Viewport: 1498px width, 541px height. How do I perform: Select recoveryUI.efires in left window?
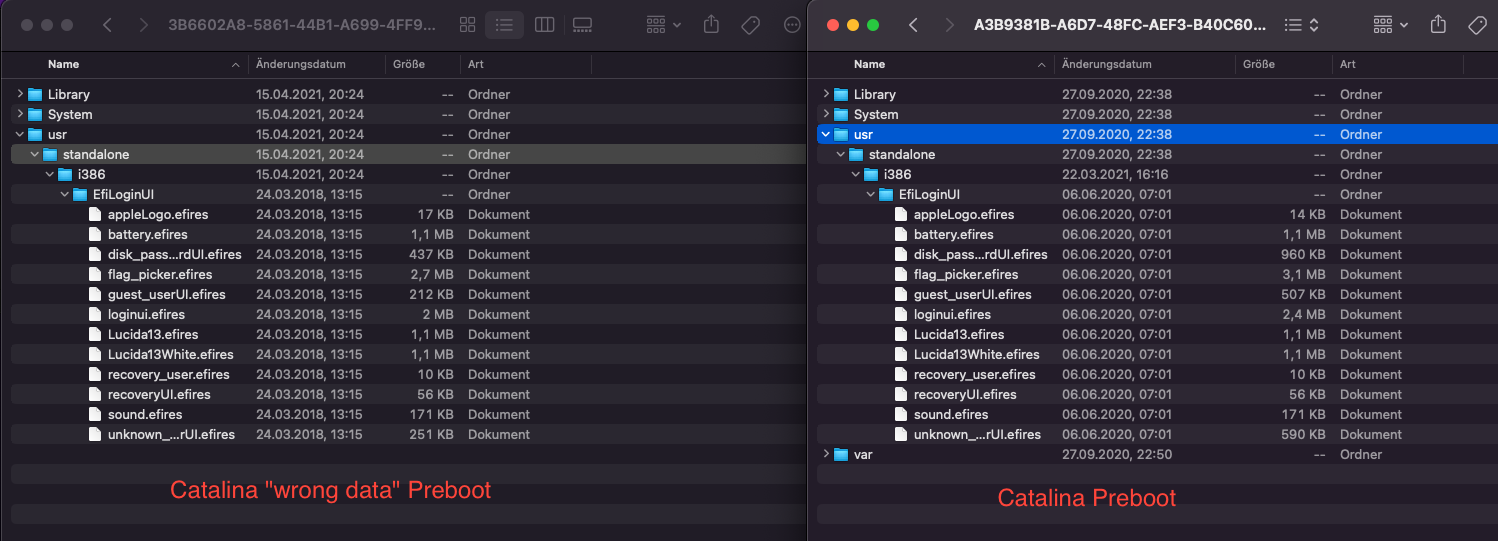(x=160, y=394)
